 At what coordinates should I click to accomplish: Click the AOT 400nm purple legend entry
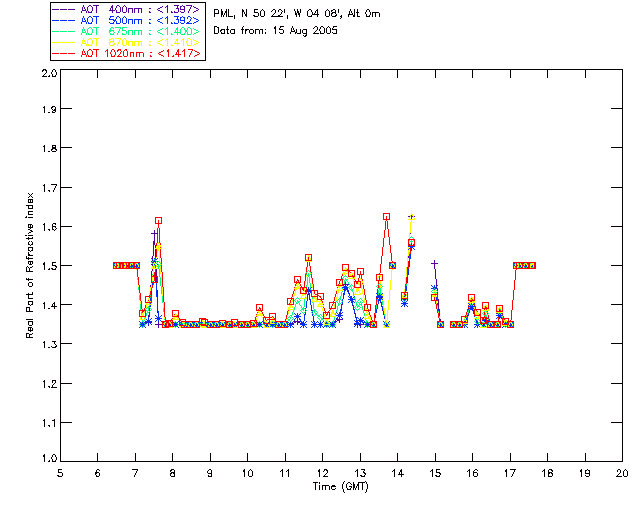pos(126,9)
